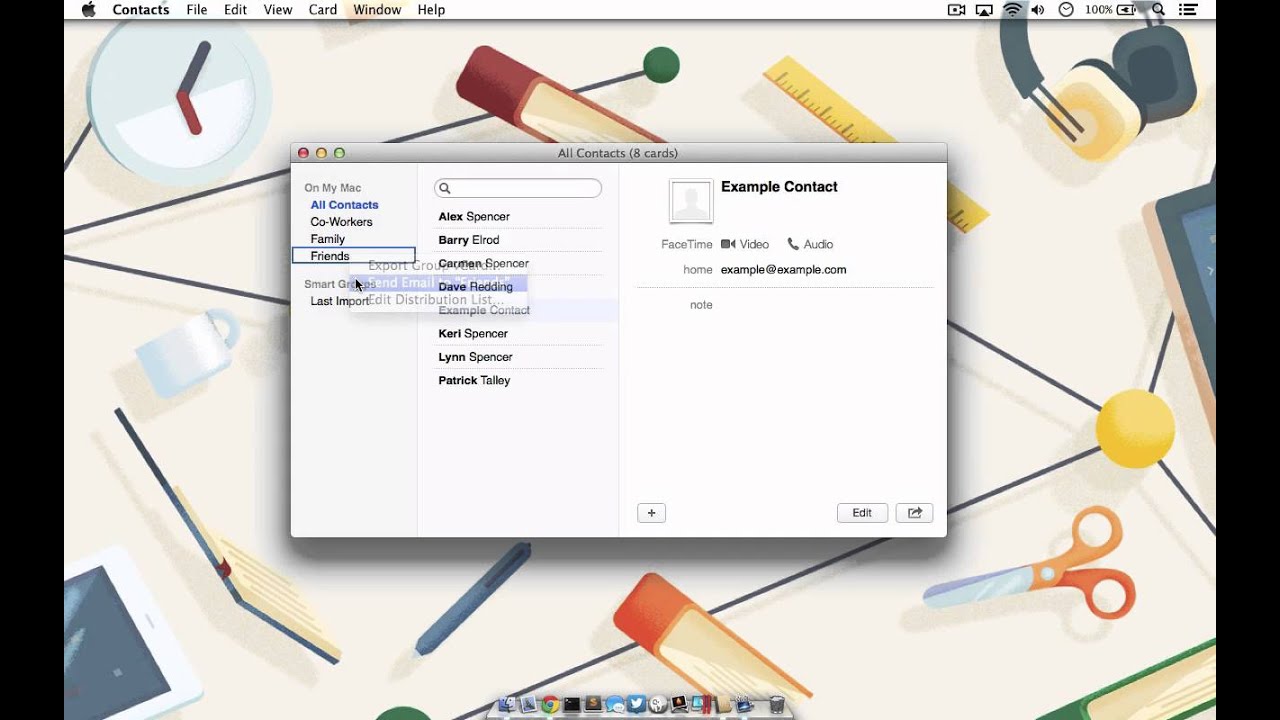1280x720 pixels.
Task: Select the Co-Workers group
Action: (341, 222)
